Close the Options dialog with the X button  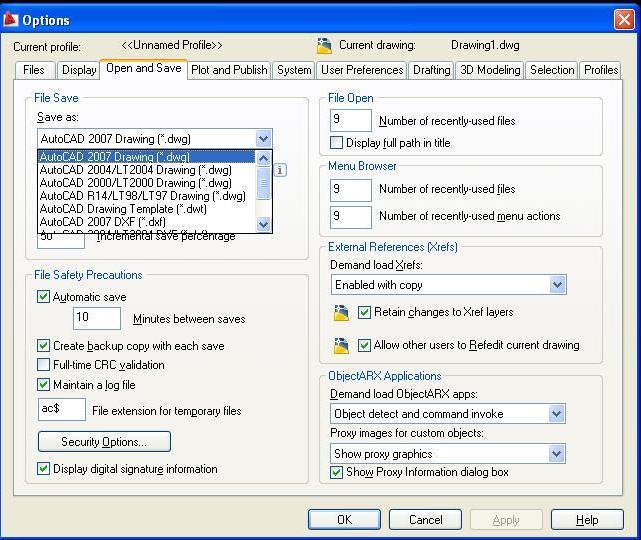pos(624,19)
